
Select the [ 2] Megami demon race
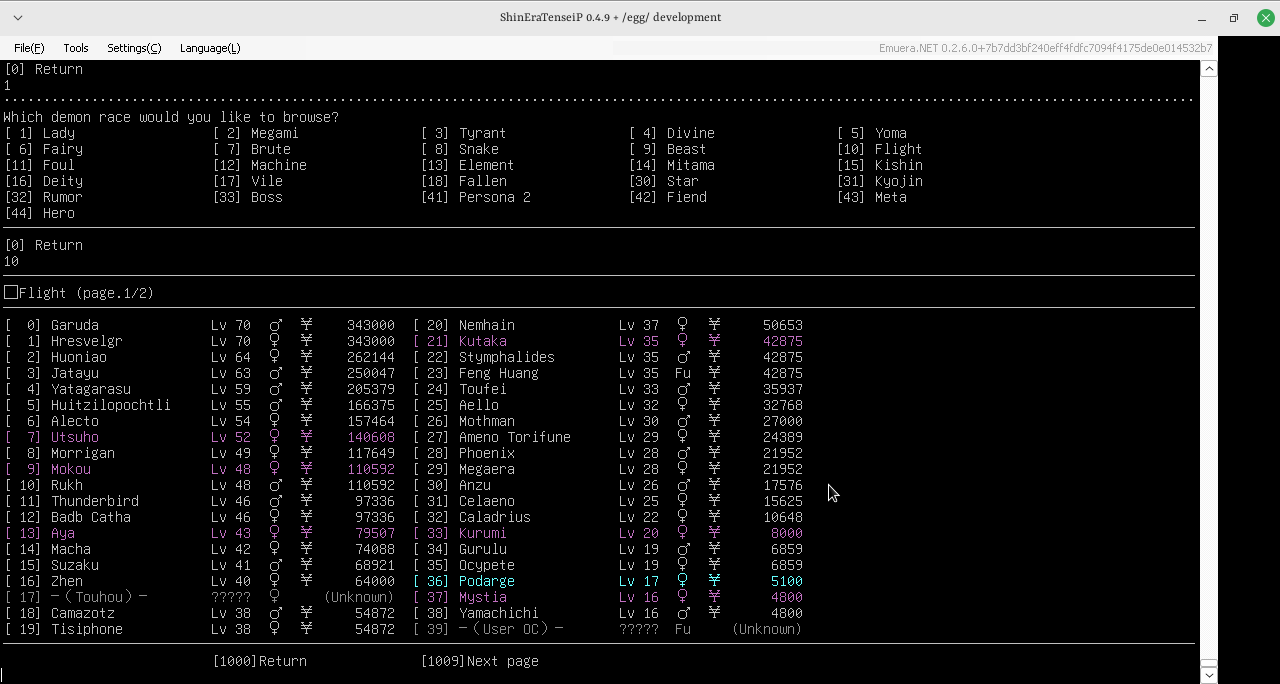pos(256,133)
